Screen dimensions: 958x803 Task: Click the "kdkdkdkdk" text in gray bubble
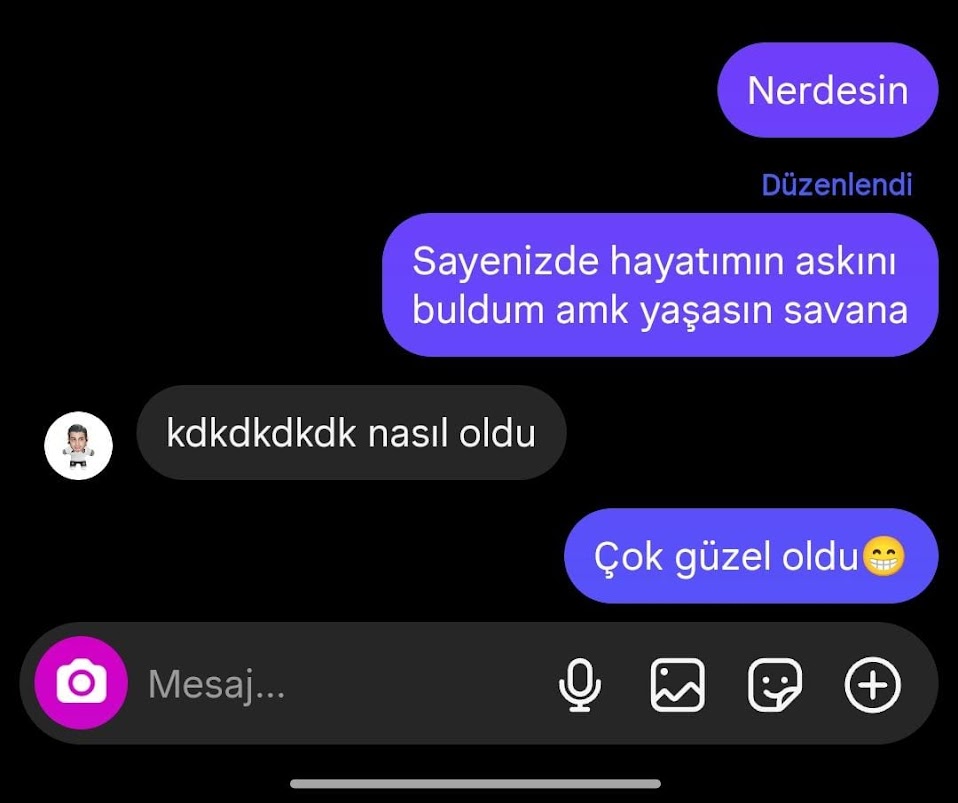261,433
